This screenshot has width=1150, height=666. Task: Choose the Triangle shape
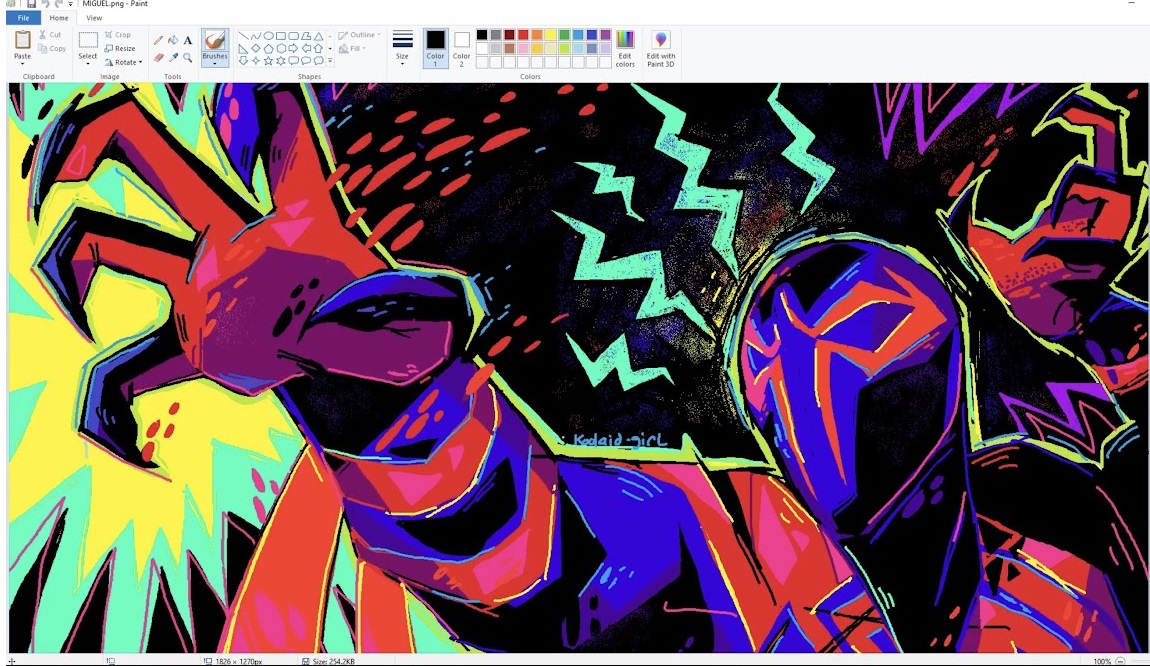tap(318, 36)
